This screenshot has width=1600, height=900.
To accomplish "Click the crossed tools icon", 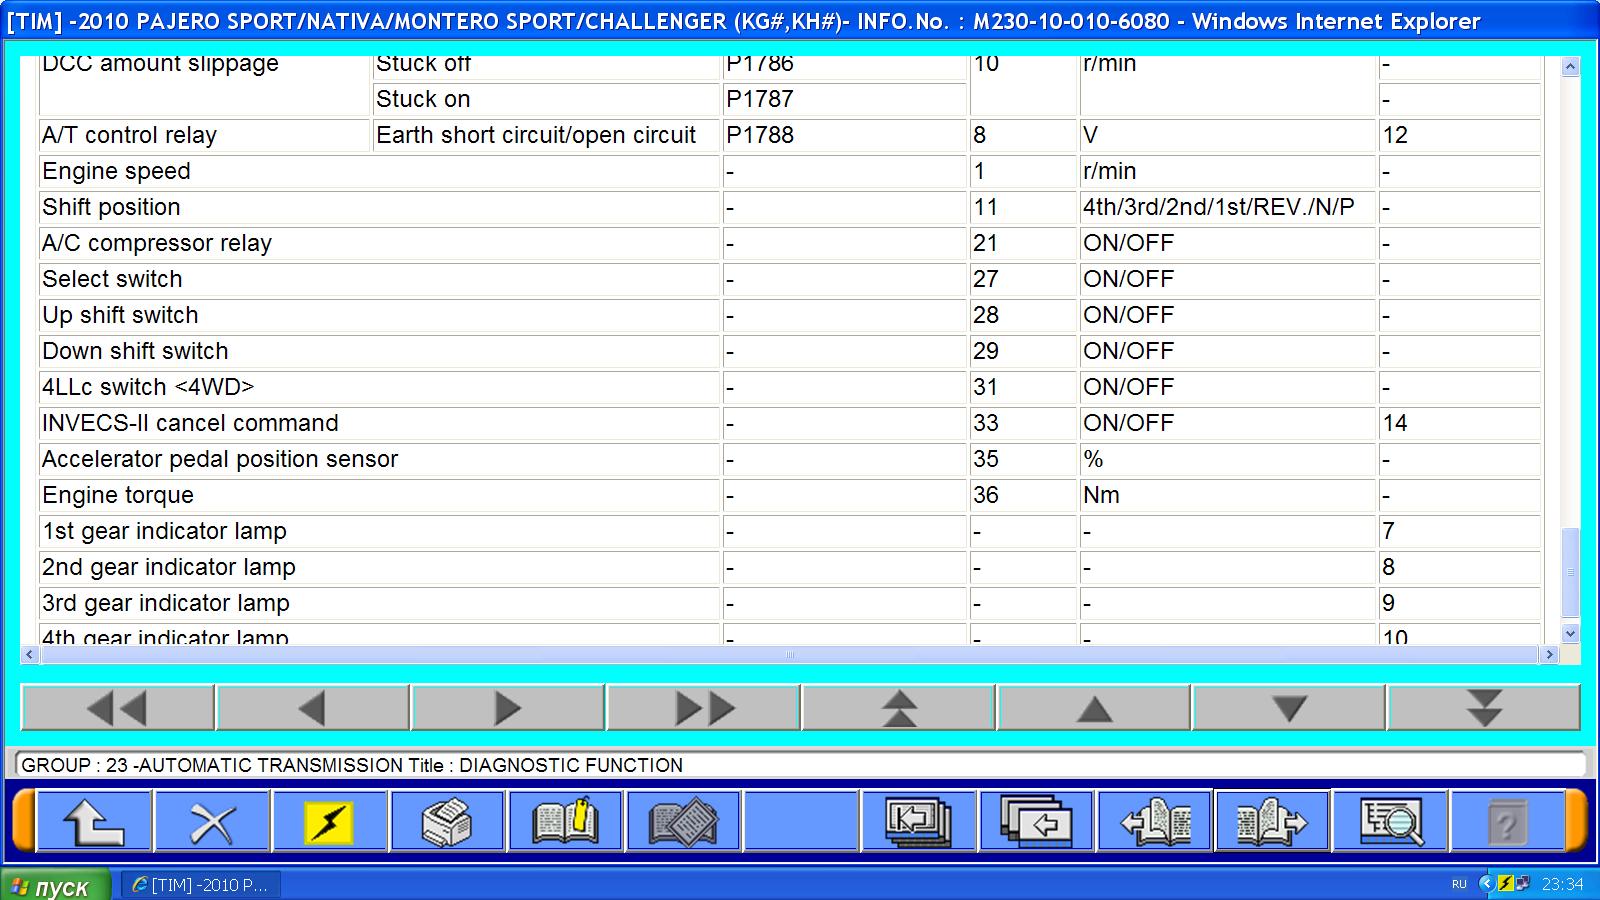I will [212, 822].
